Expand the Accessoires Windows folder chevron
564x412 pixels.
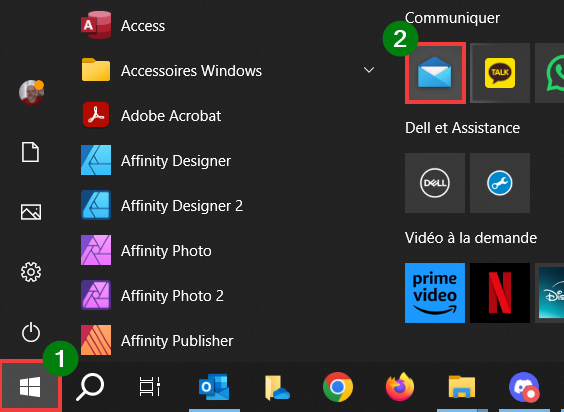click(x=369, y=70)
